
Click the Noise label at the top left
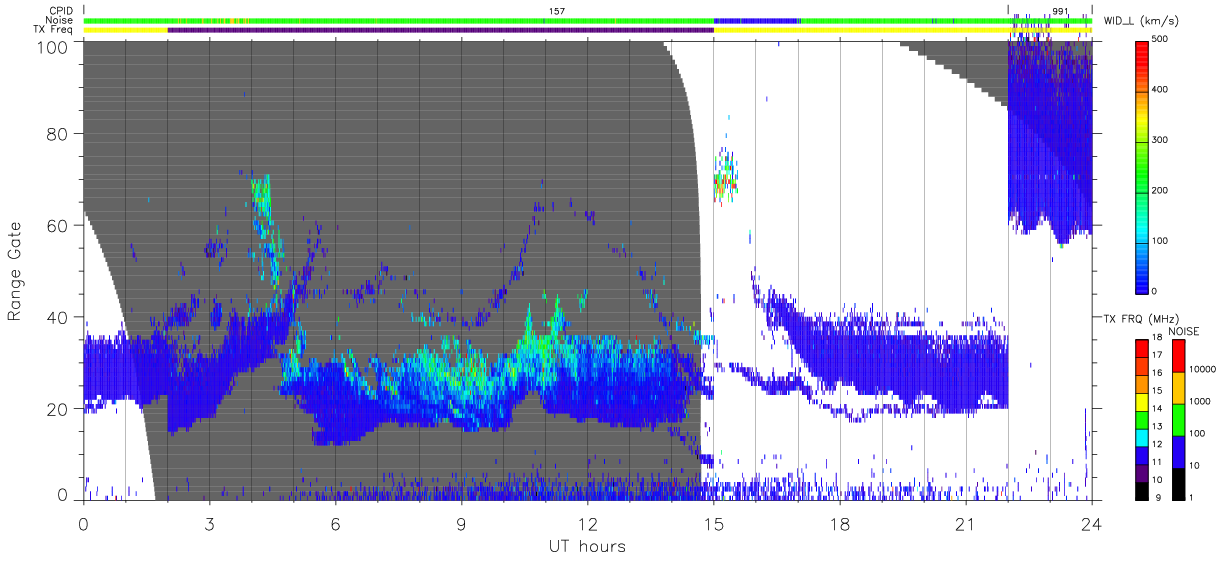[x=60, y=20]
